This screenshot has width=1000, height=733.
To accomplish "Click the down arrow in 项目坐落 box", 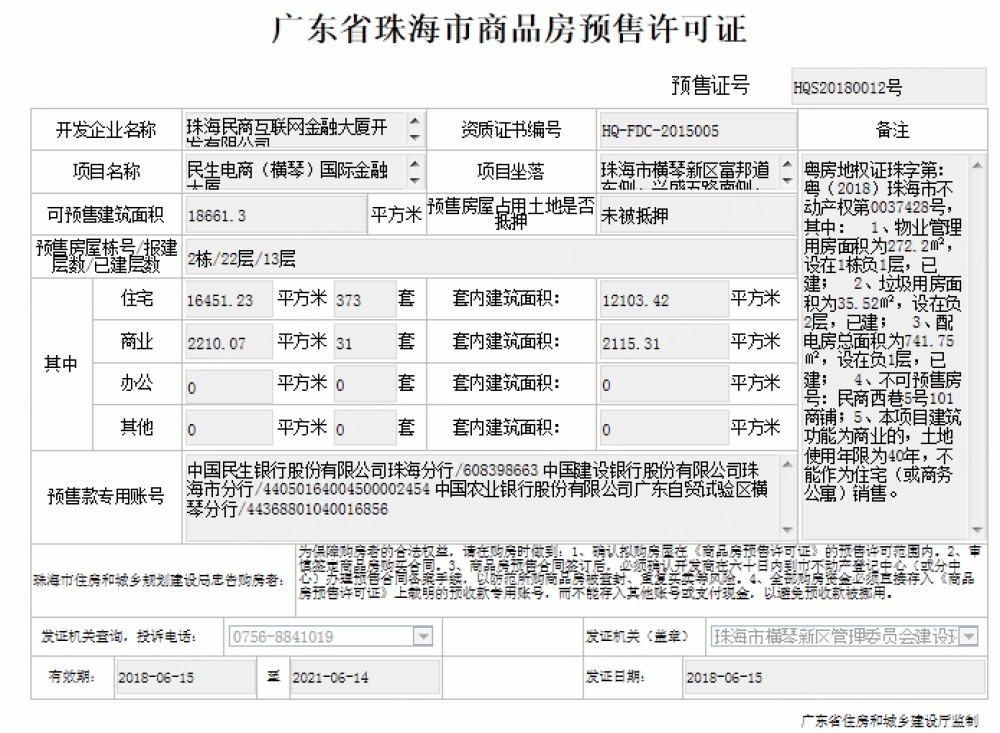I will pos(788,181).
